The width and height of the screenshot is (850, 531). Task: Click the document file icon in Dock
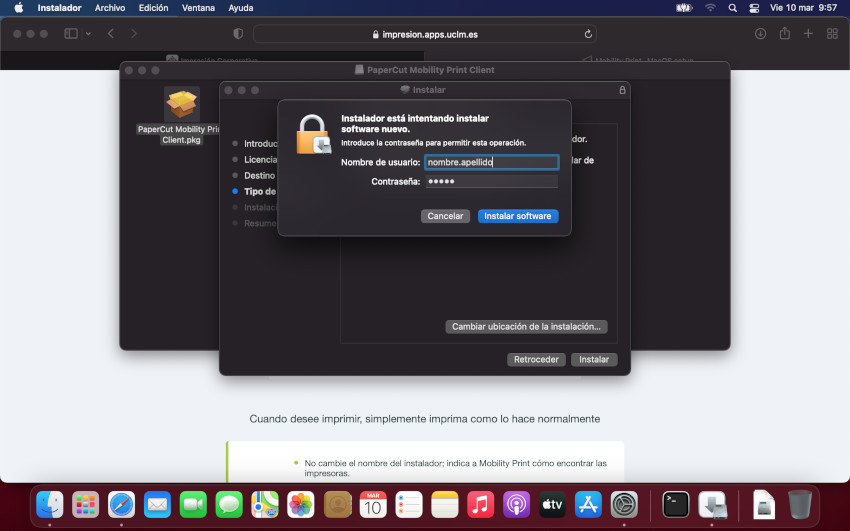(764, 504)
